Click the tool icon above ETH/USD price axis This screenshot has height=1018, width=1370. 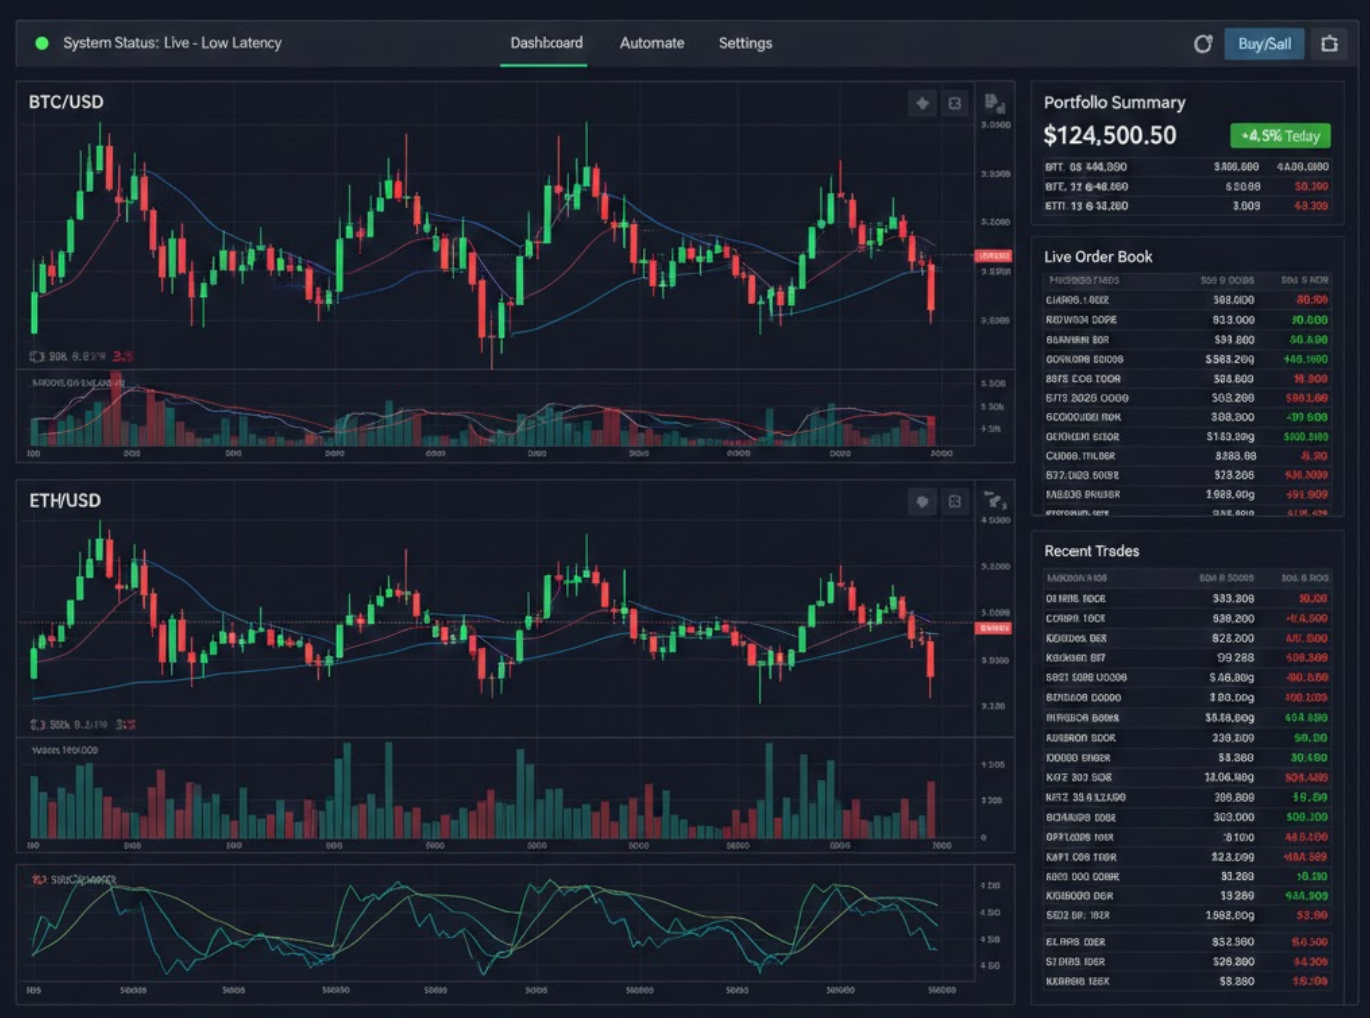994,501
